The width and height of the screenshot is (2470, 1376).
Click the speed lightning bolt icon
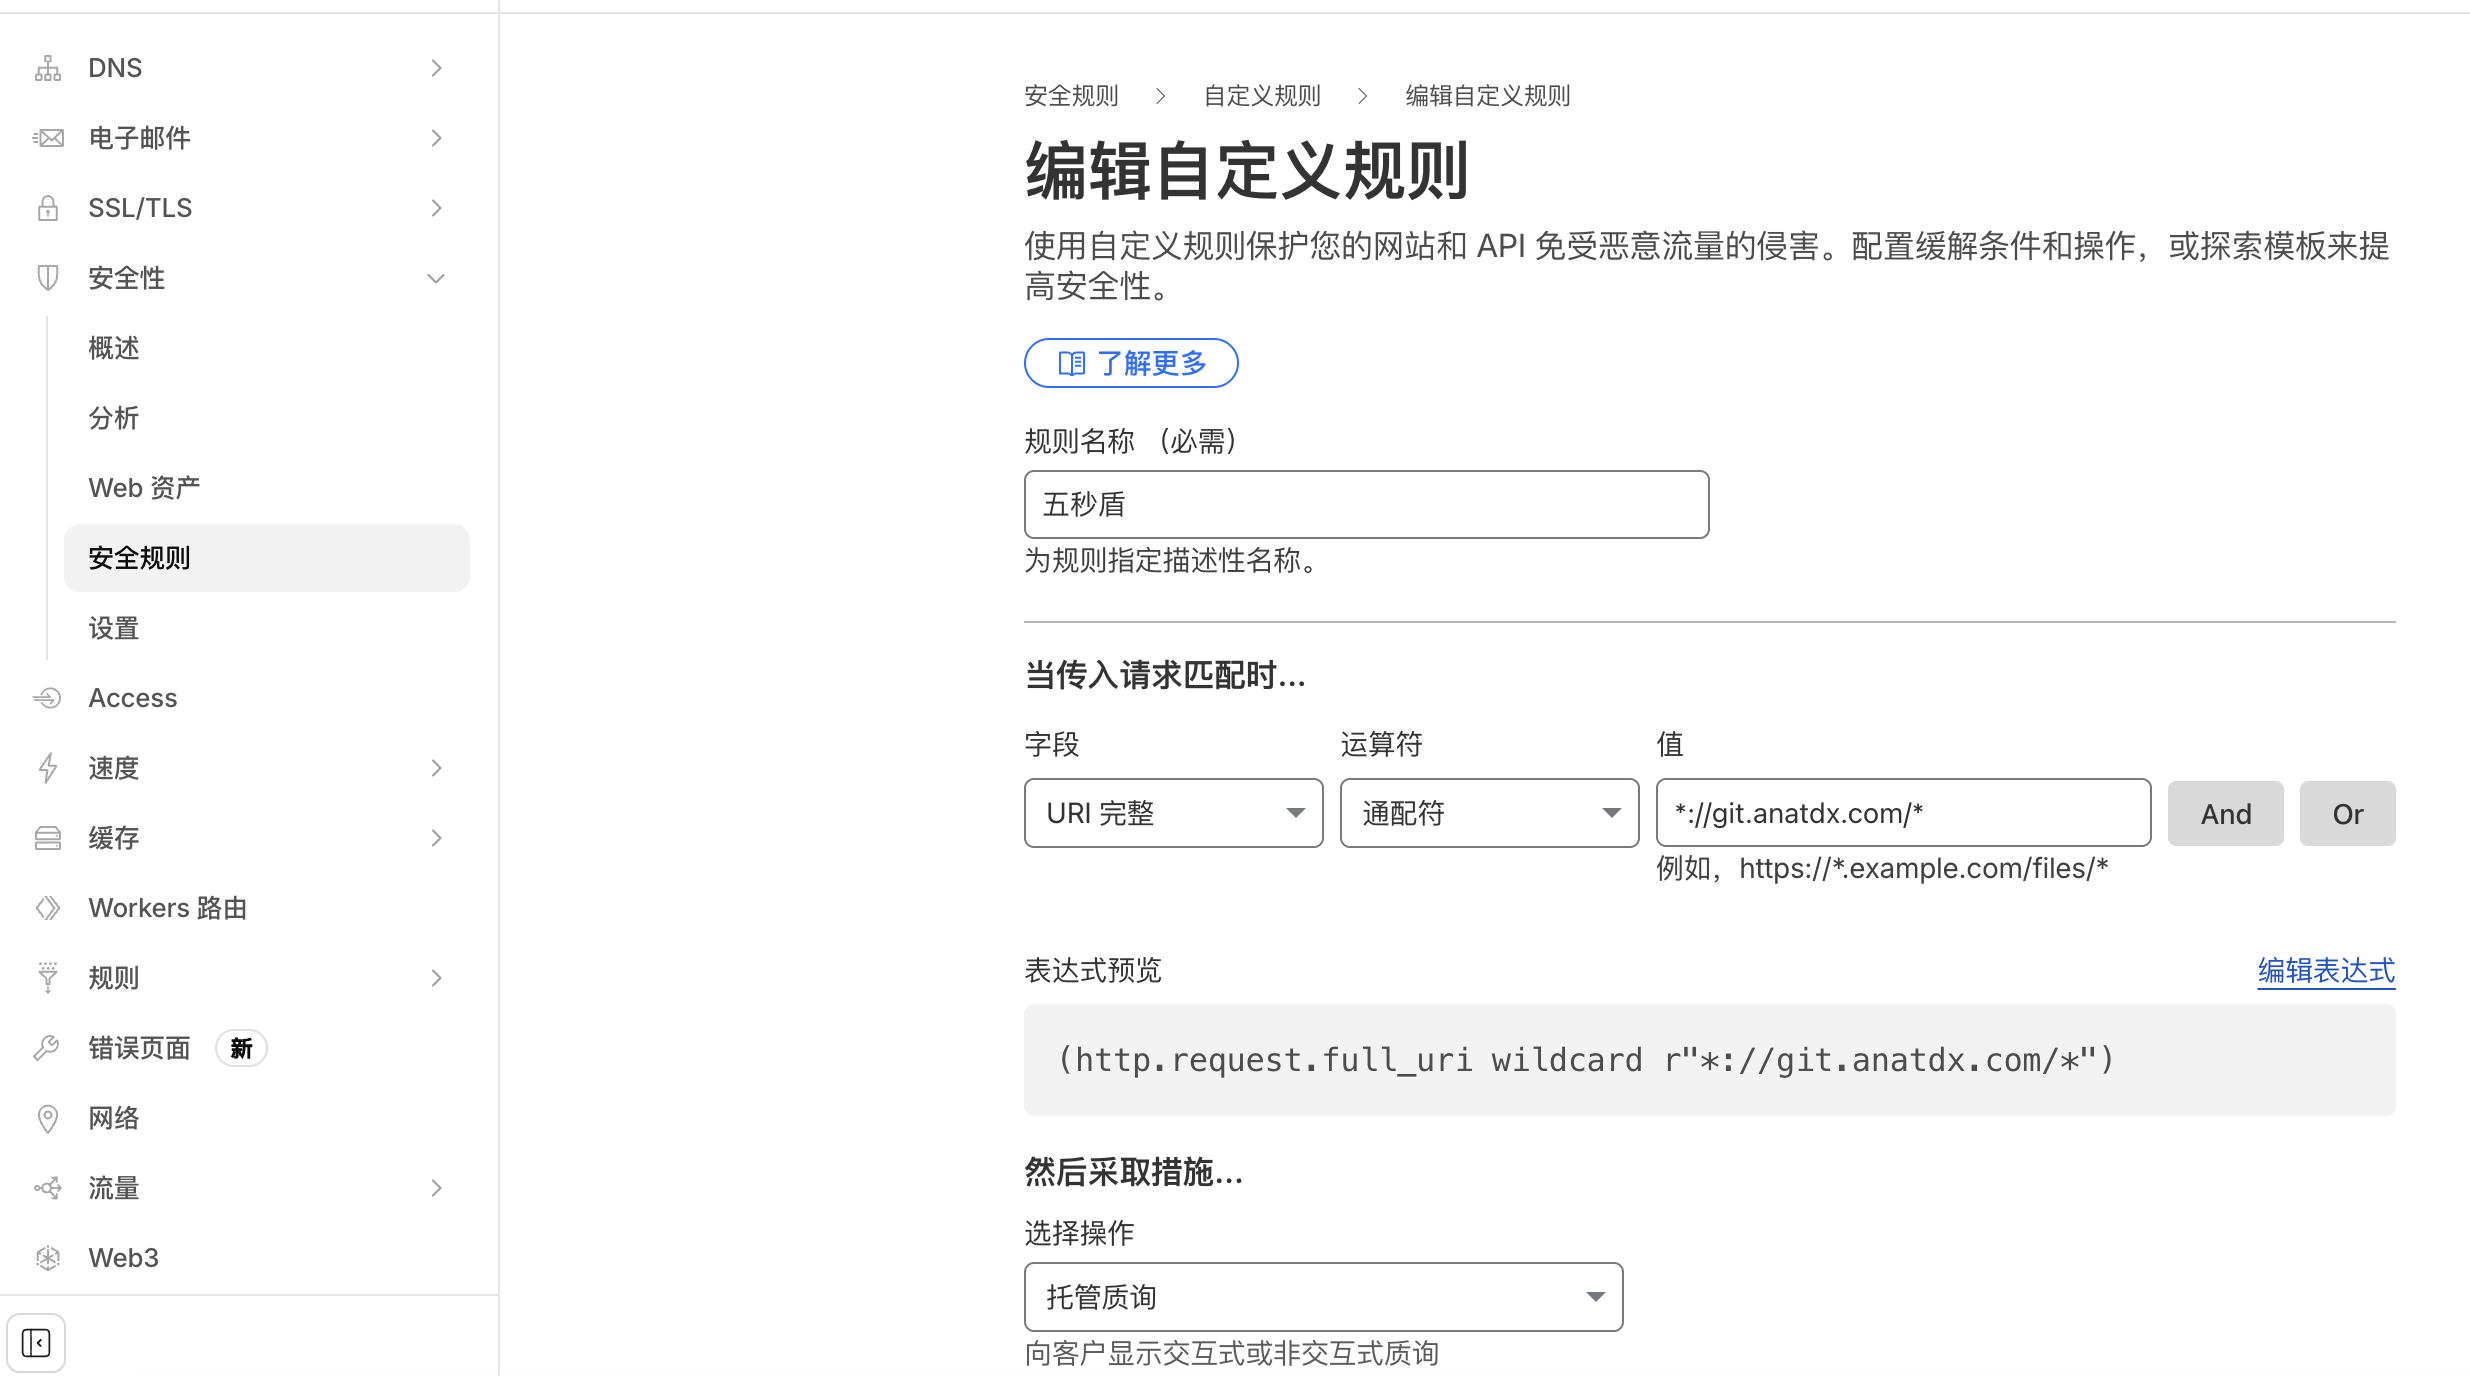[47, 768]
